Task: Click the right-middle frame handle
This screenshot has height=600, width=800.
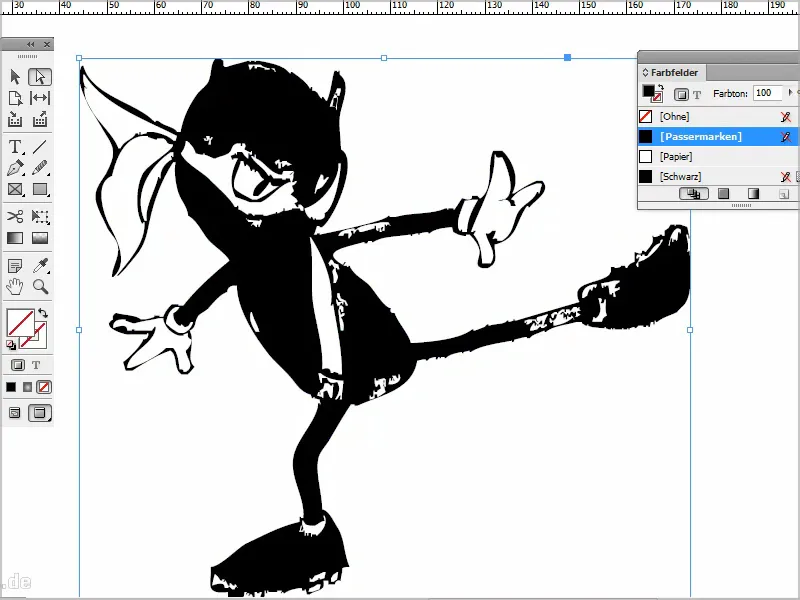Action: [690, 330]
